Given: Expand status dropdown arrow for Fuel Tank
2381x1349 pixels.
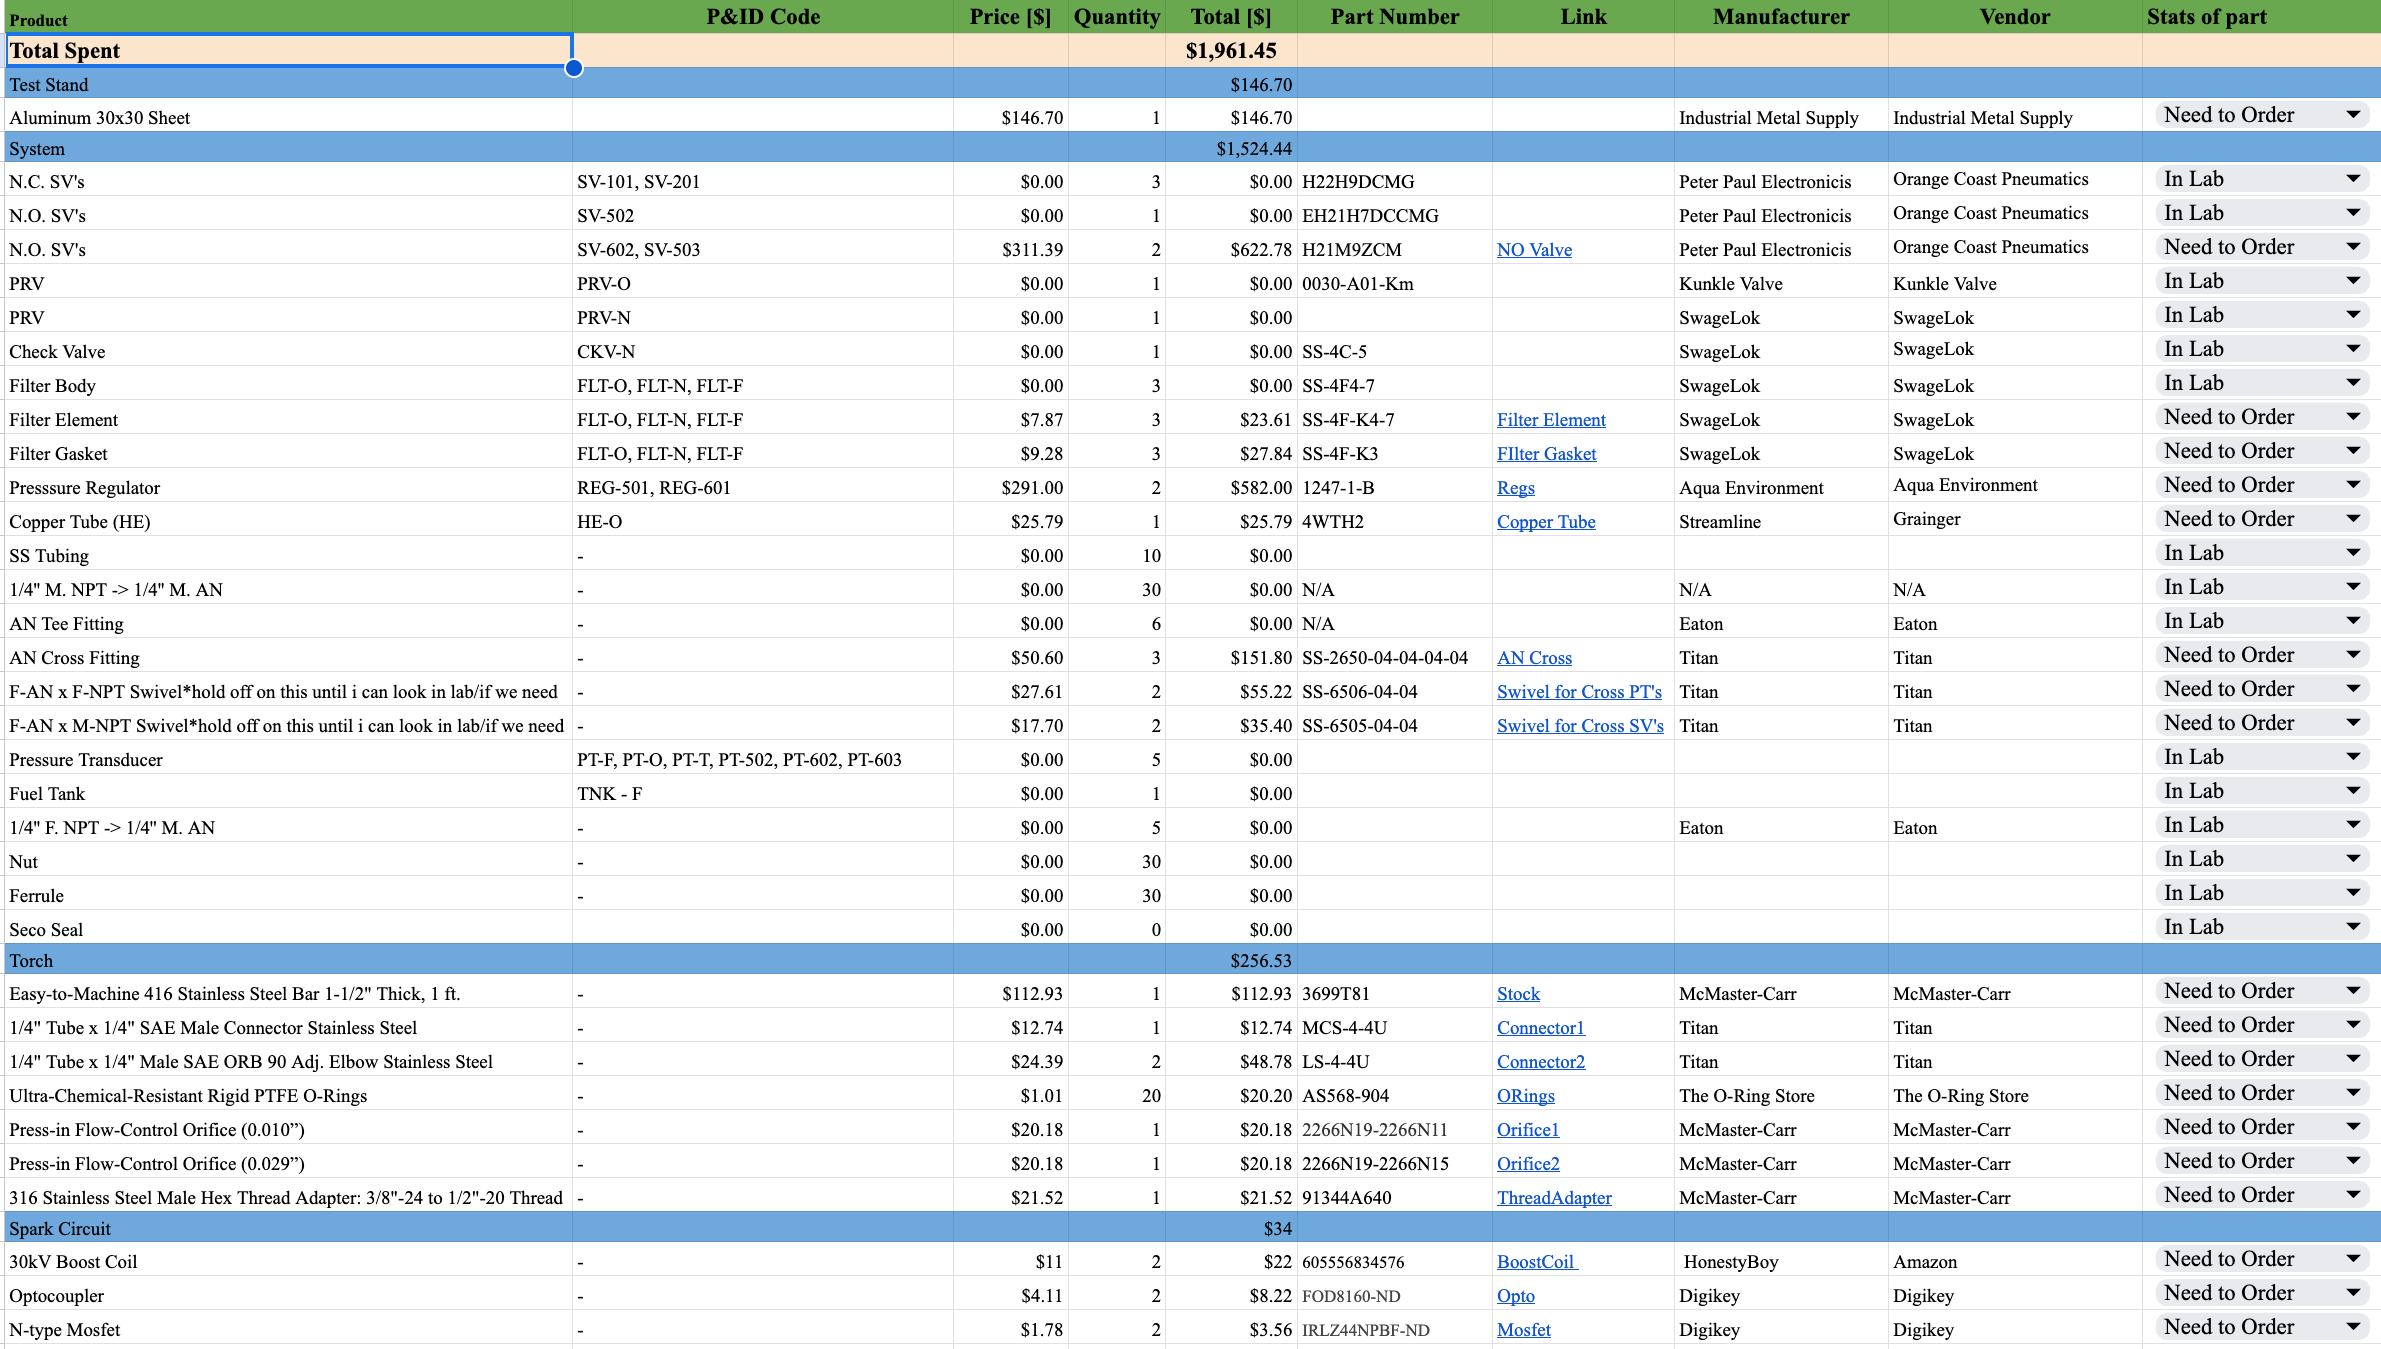Looking at the screenshot, I should coord(2353,791).
